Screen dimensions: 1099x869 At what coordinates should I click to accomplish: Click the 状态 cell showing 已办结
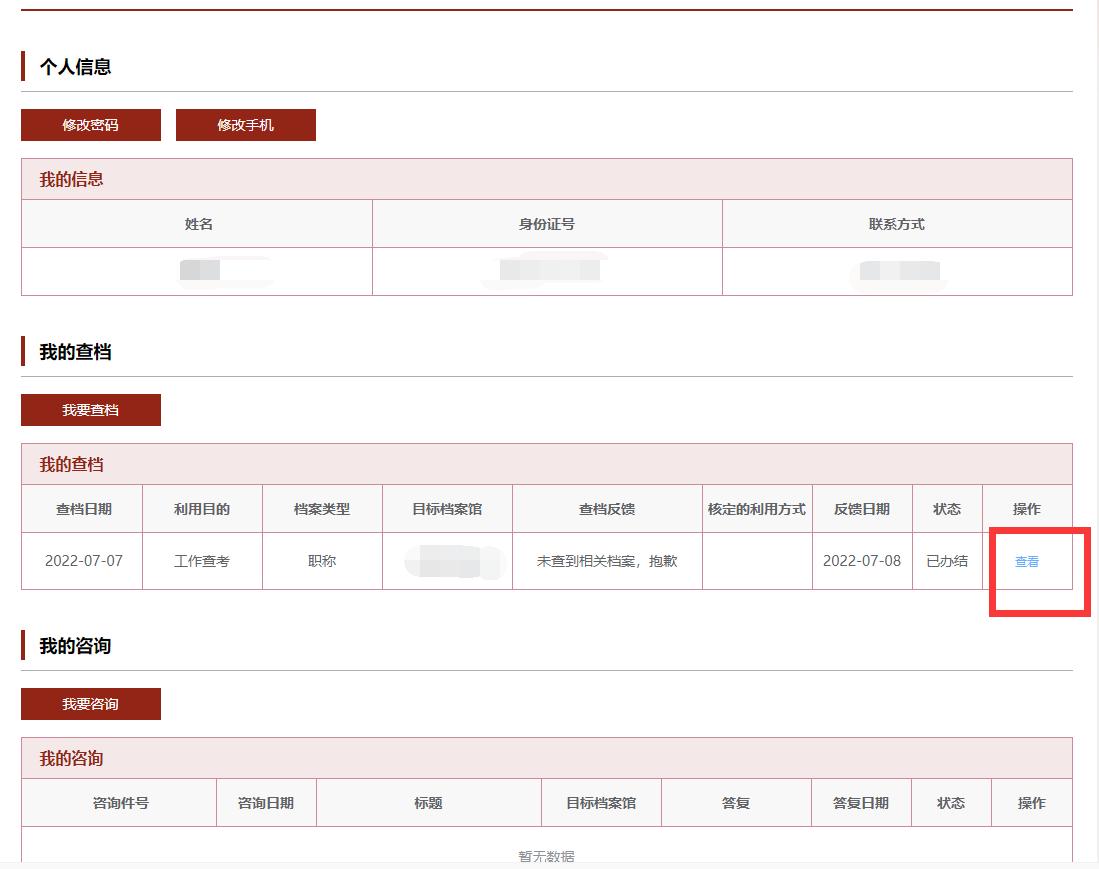(x=946, y=561)
